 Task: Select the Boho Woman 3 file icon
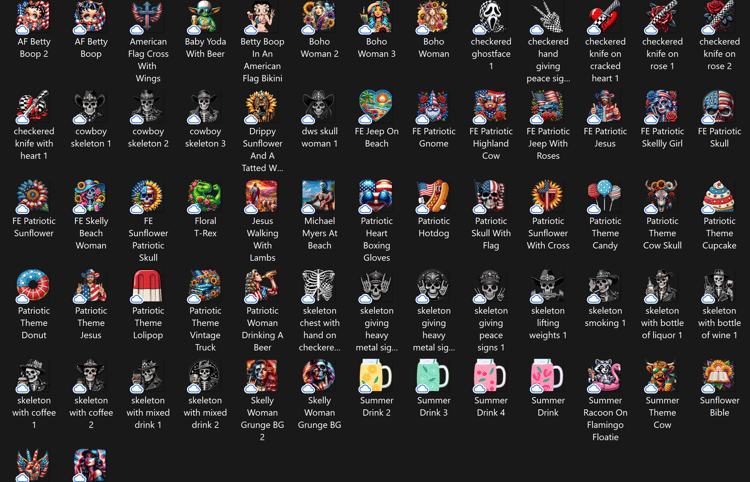[376, 17]
